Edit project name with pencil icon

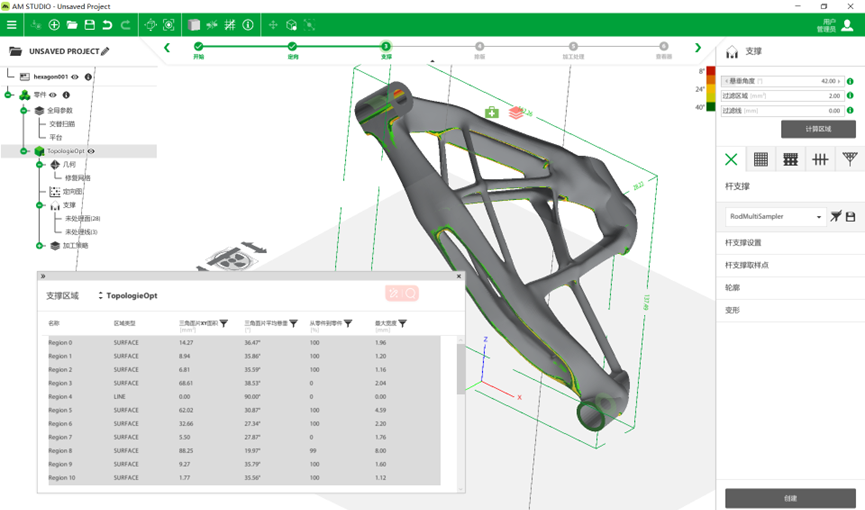(105, 51)
